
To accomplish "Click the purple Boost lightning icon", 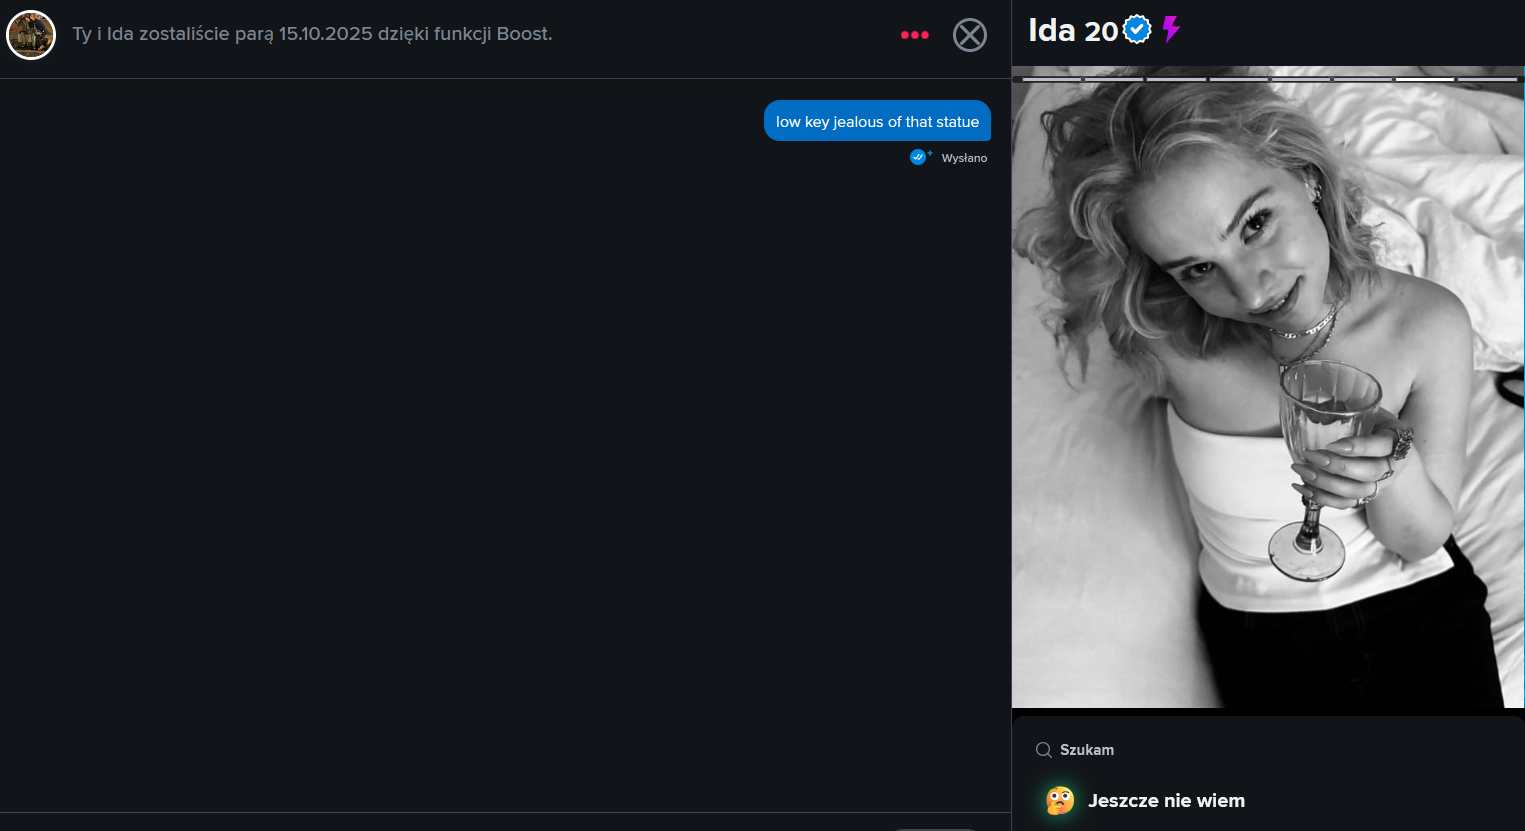I will pos(1171,30).
